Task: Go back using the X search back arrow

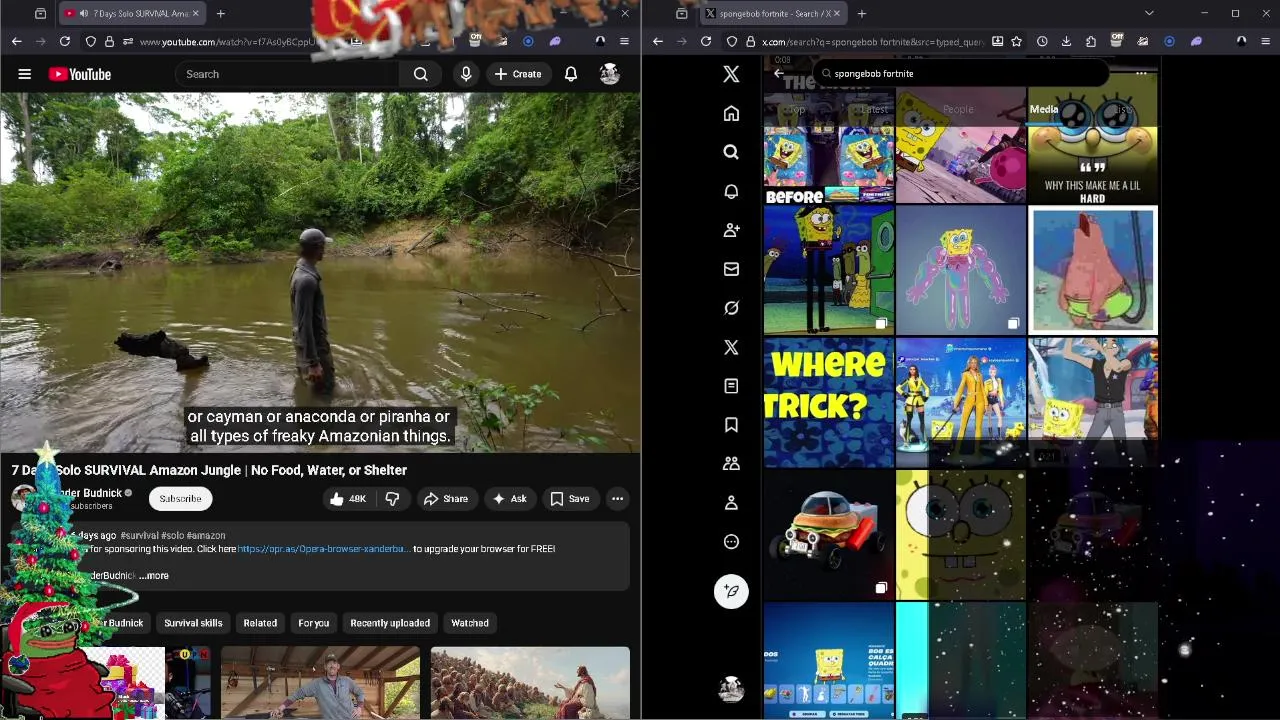Action: (x=779, y=73)
